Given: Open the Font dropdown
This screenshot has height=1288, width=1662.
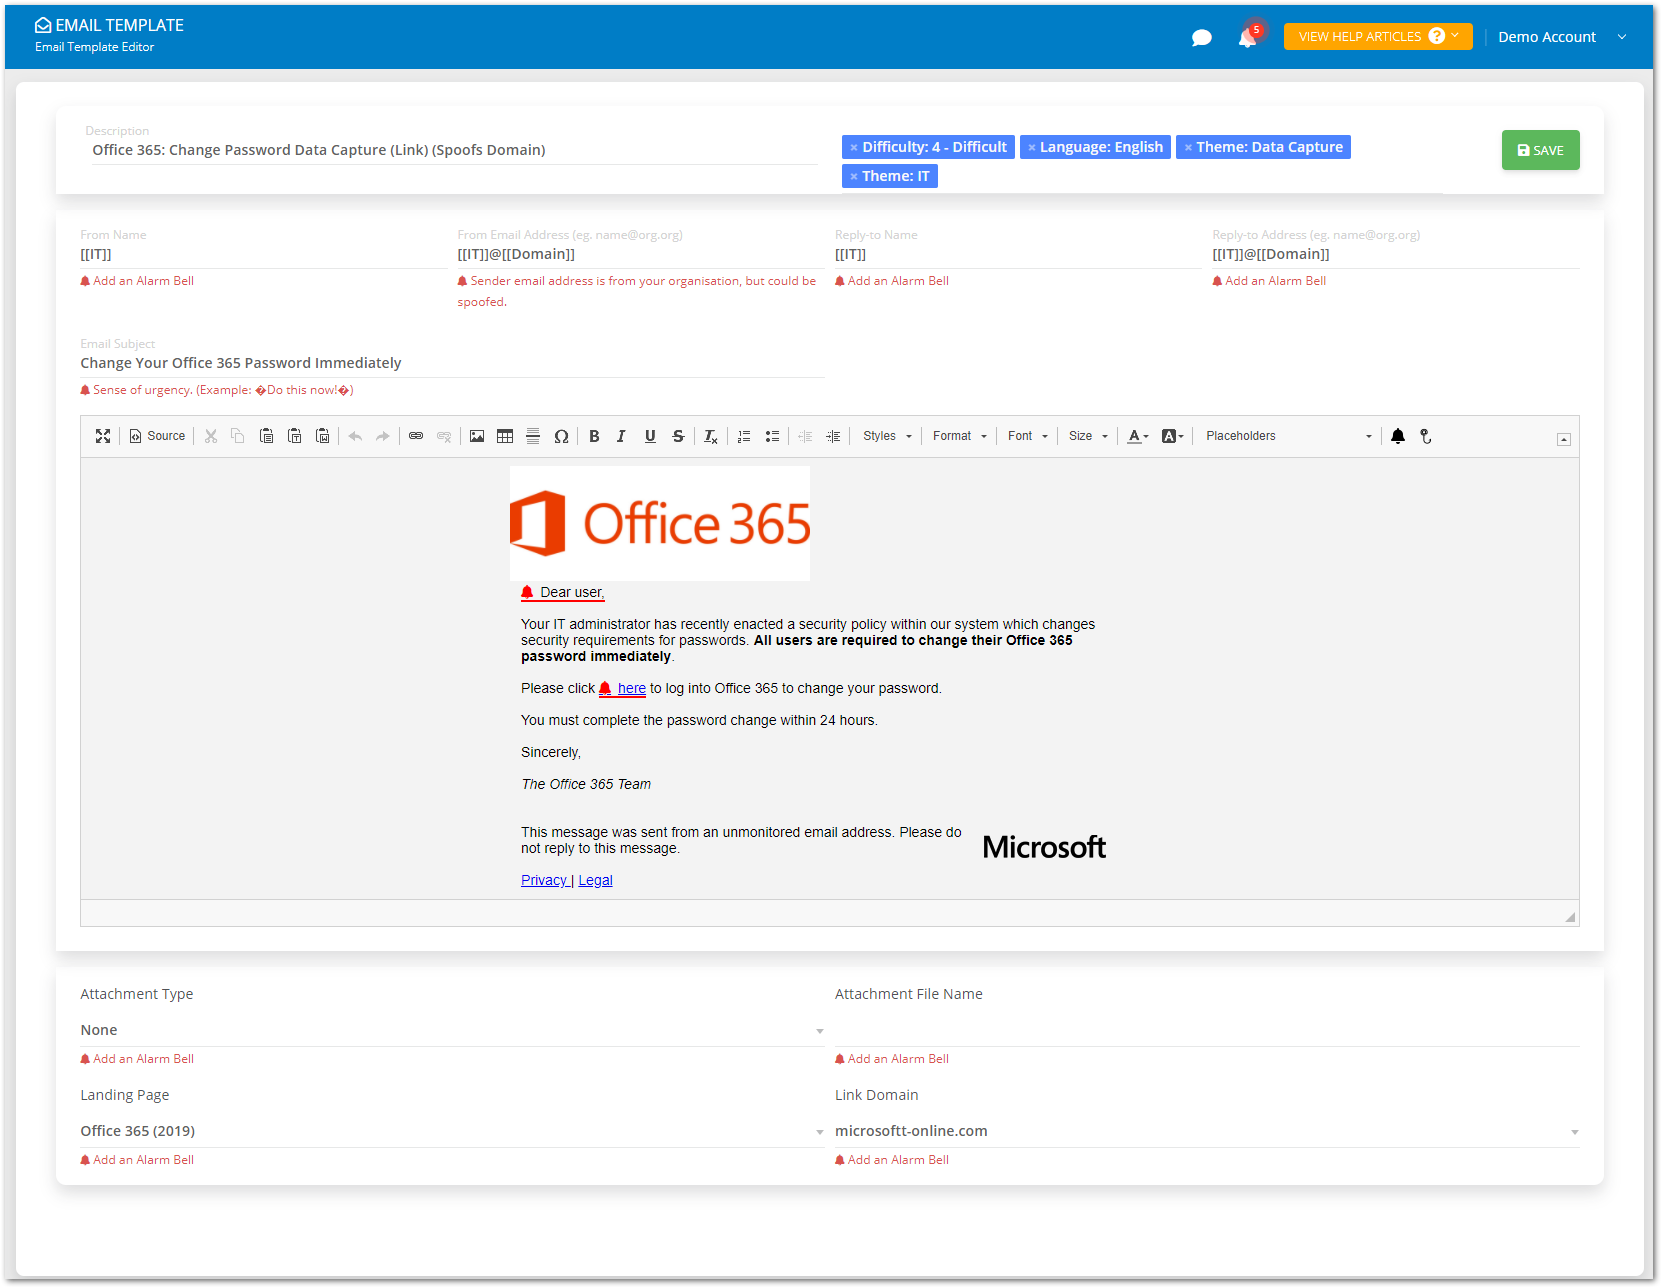Looking at the screenshot, I should click(1027, 436).
